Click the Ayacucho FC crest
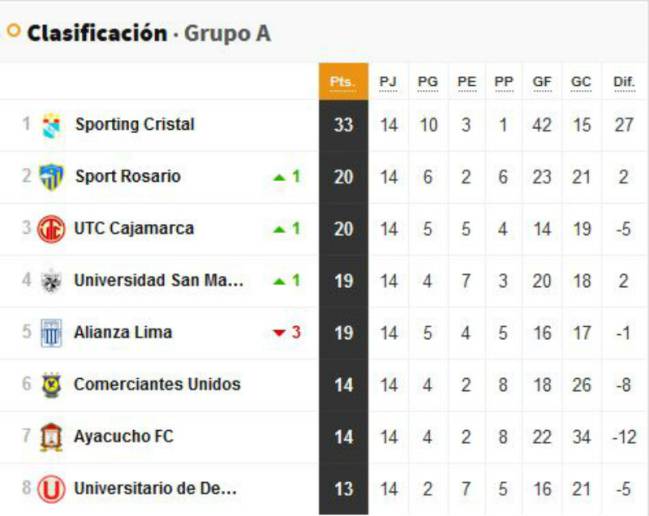The height and width of the screenshot is (516, 649). click(x=51, y=437)
